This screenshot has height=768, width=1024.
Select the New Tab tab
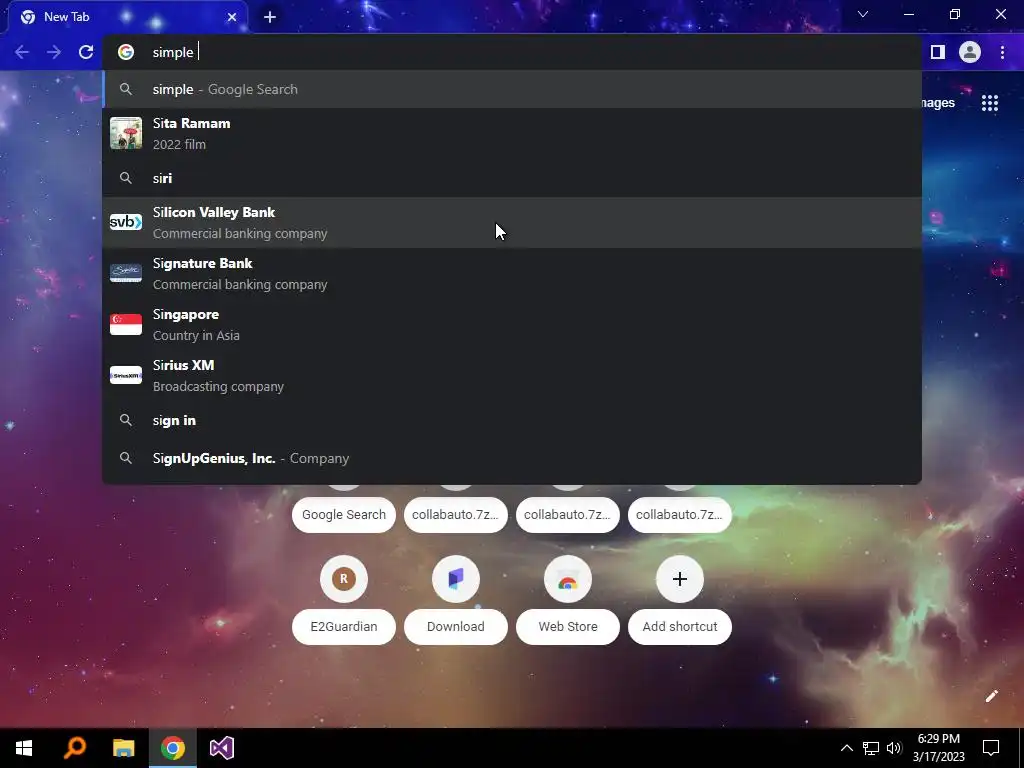tap(127, 17)
